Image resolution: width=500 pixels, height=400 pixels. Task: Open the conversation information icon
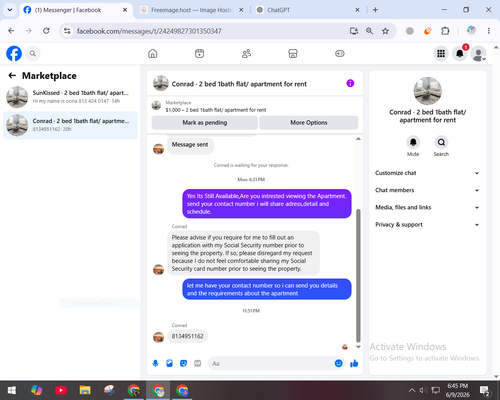coord(350,83)
